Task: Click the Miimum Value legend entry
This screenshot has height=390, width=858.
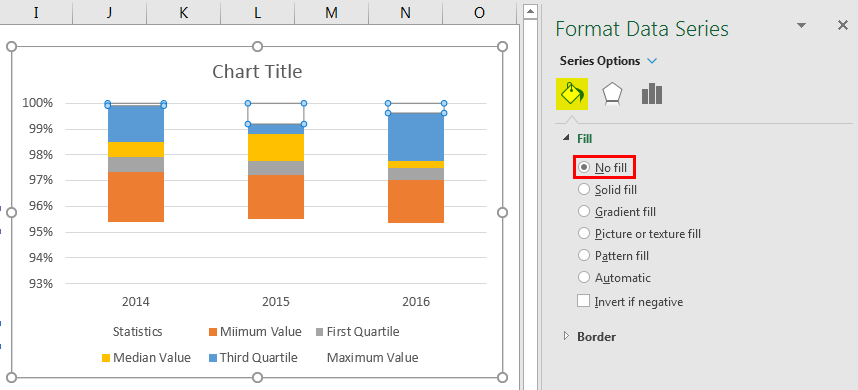Action: click(x=256, y=332)
